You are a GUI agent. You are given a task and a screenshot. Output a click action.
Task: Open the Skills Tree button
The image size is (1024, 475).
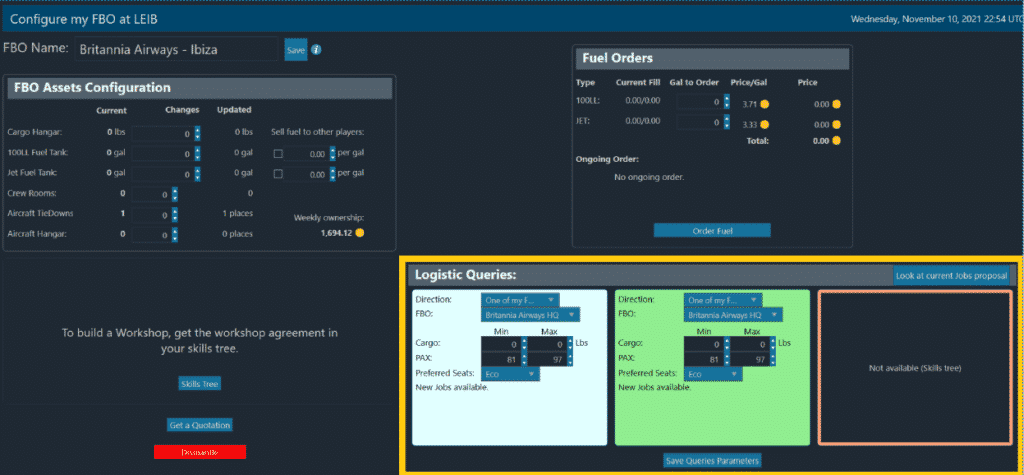click(200, 384)
